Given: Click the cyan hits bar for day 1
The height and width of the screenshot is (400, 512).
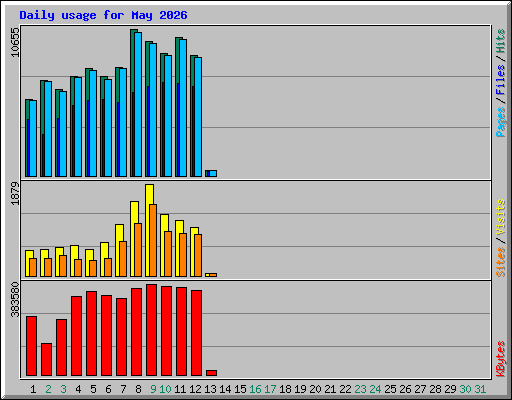Looking at the screenshot, I should point(33,138).
